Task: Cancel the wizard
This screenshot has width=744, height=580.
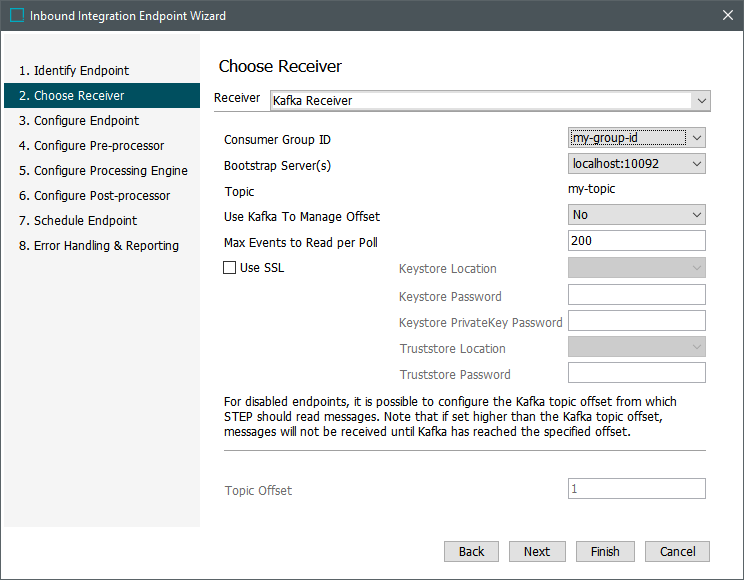Action: (677, 551)
